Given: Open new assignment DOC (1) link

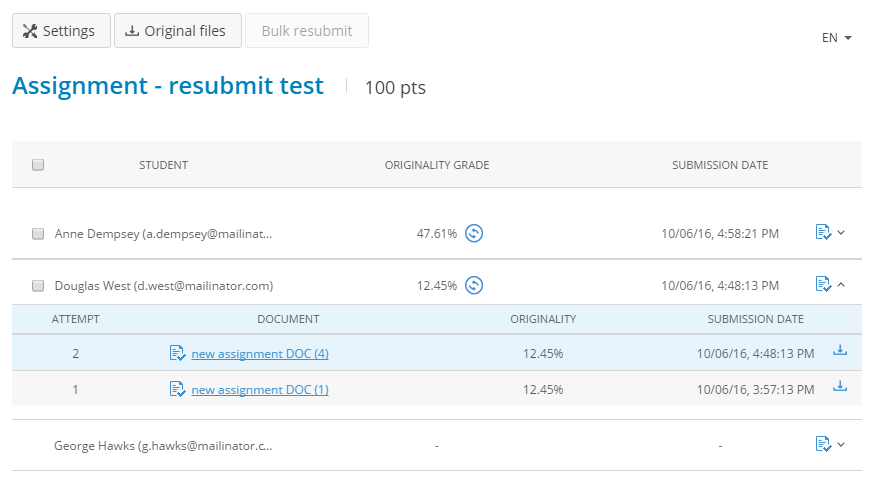Looking at the screenshot, I should tap(260, 390).
